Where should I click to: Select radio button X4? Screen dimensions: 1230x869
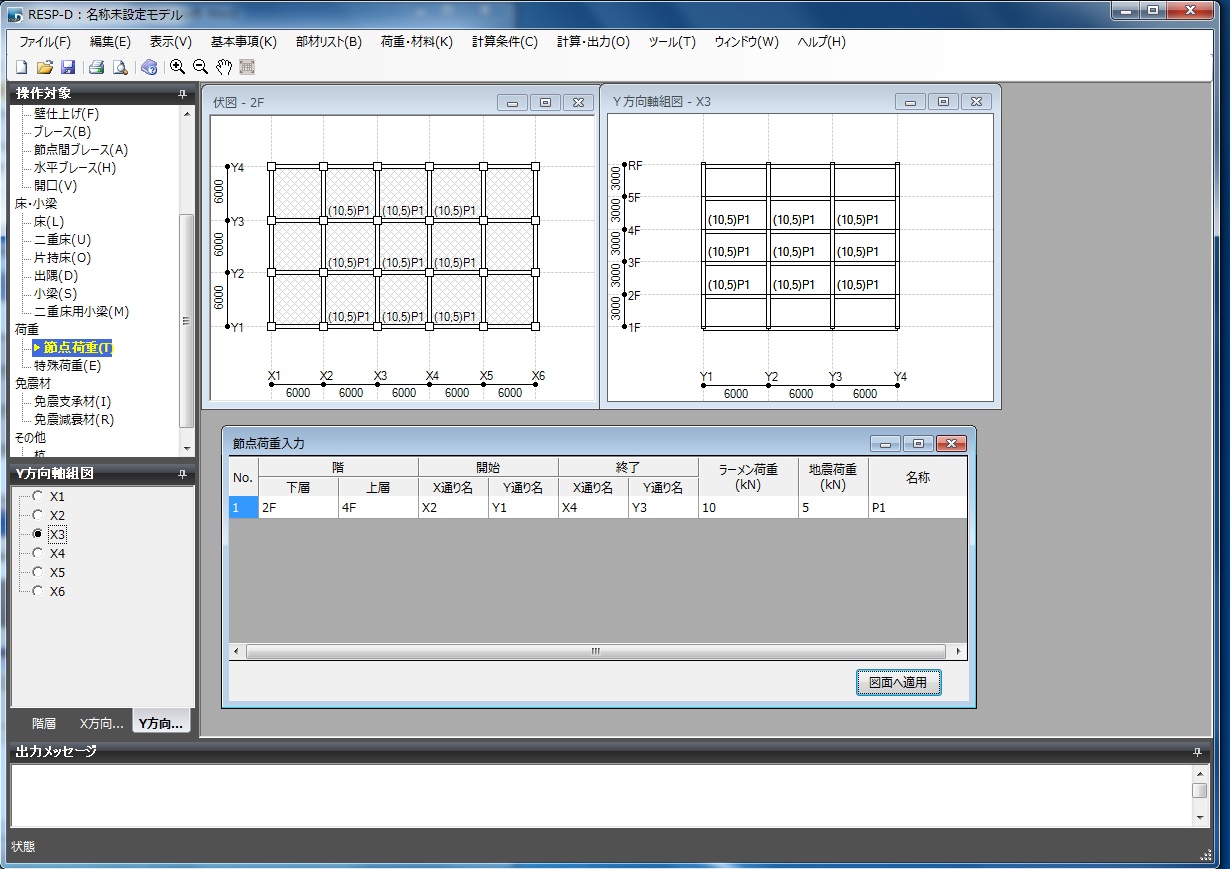tap(38, 553)
